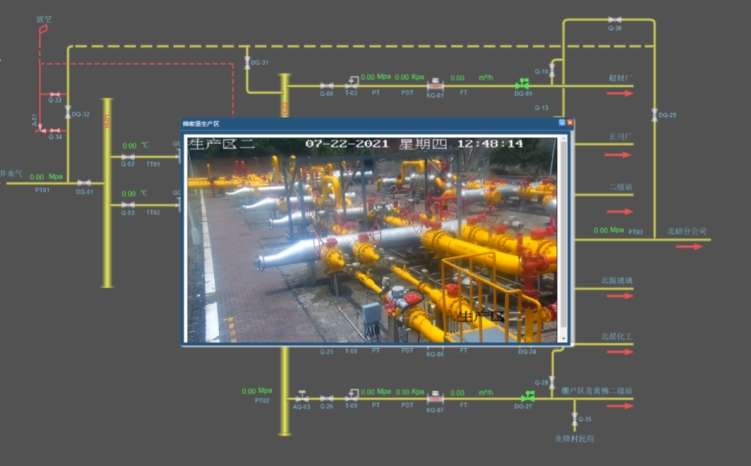This screenshot has width=751, height=466.
Task: Click the TT01 0.00 ℃ temperature reading
Action: pyautogui.click(x=136, y=146)
